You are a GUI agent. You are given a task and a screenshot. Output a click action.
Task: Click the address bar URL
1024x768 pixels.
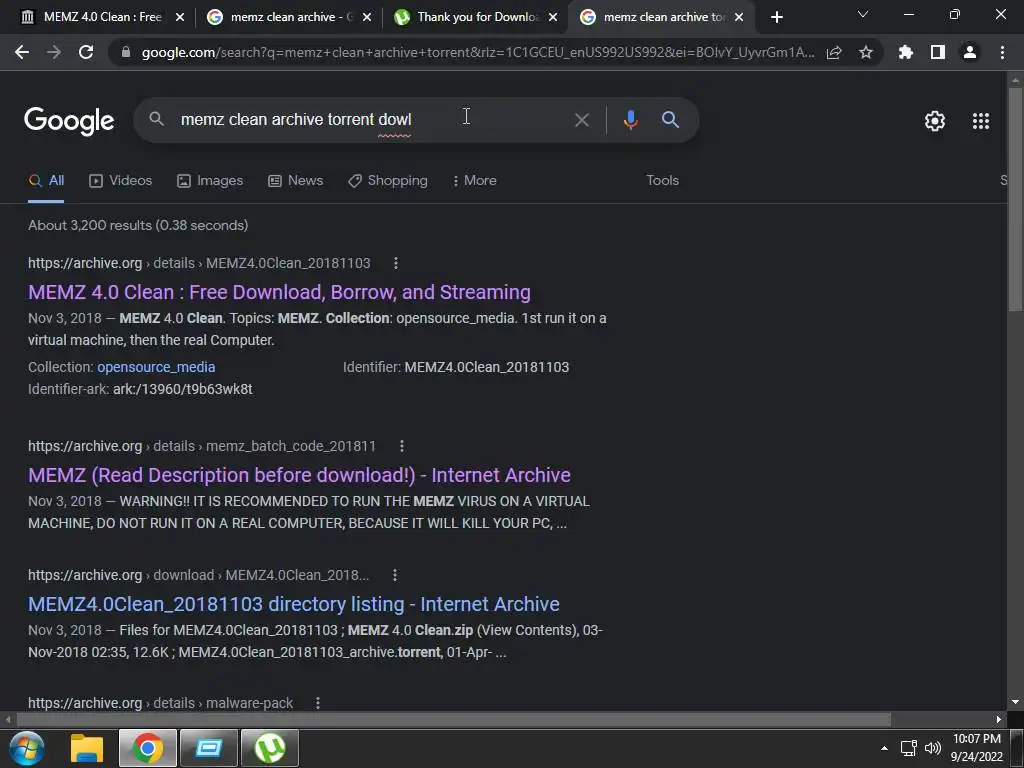tap(477, 52)
